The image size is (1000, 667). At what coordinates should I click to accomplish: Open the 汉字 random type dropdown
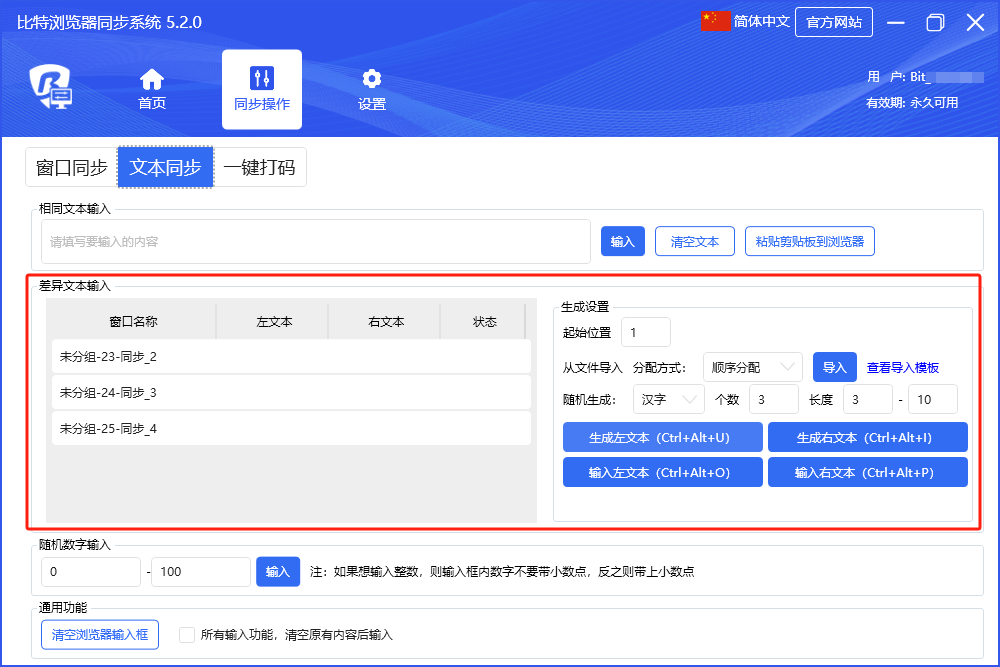click(x=668, y=399)
